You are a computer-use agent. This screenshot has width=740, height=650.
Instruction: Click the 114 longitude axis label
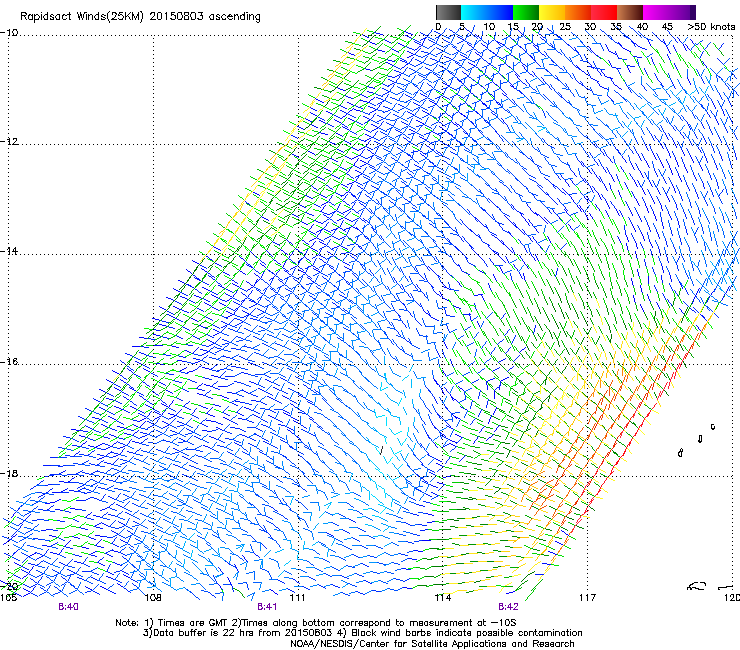pos(442,598)
